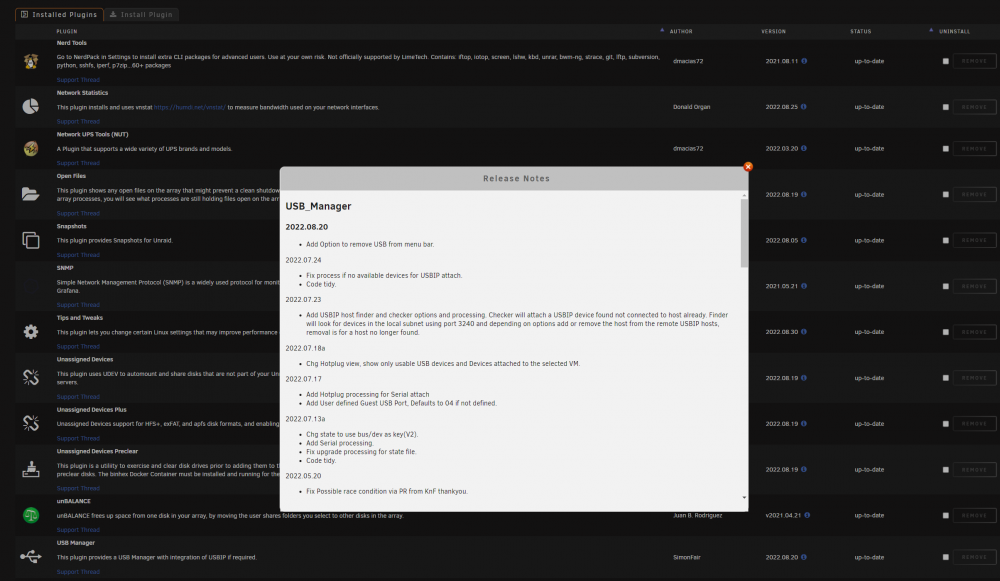Click the Open Files folder icon
Viewport: 1000px width, 581px height.
point(31,194)
